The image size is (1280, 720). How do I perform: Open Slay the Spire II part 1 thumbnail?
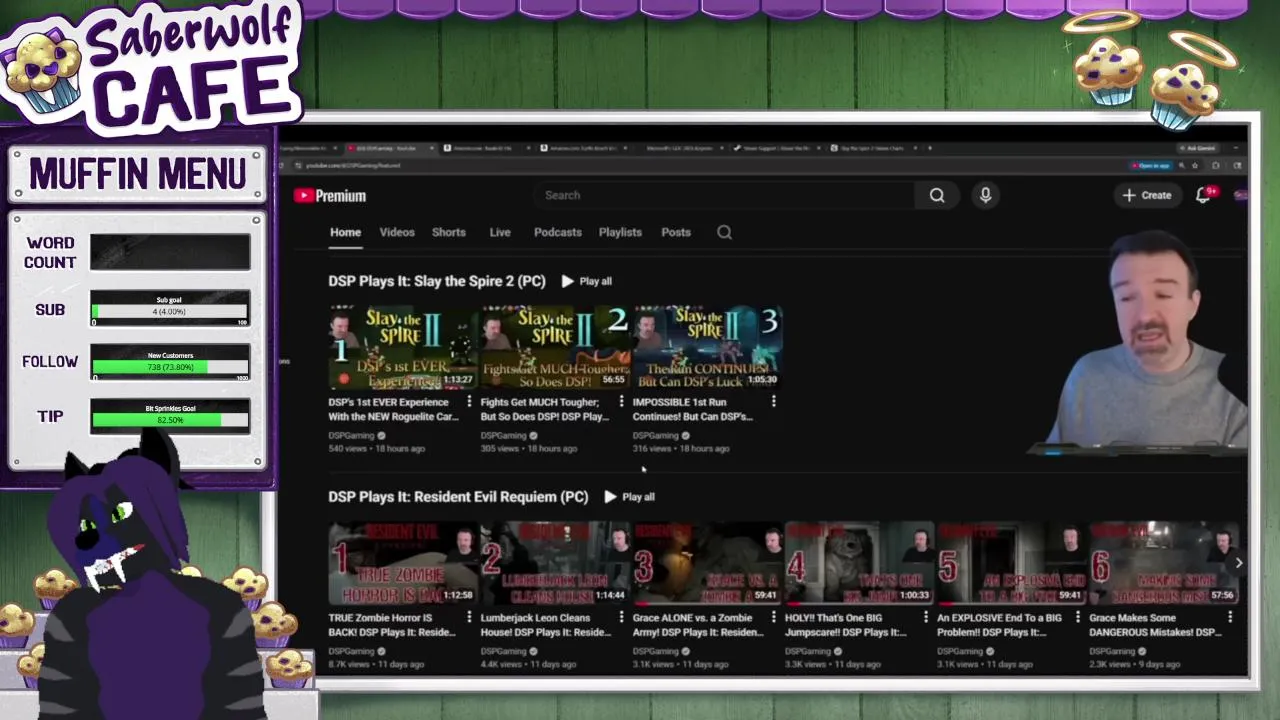(403, 347)
